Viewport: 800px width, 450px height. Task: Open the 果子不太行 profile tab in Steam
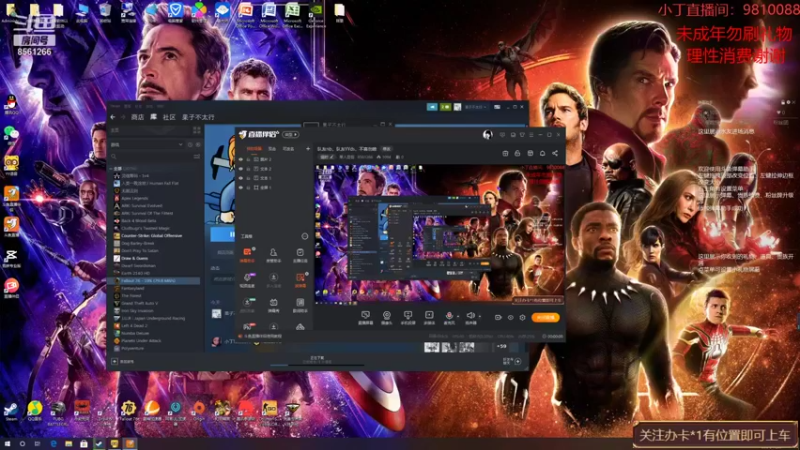[198, 117]
